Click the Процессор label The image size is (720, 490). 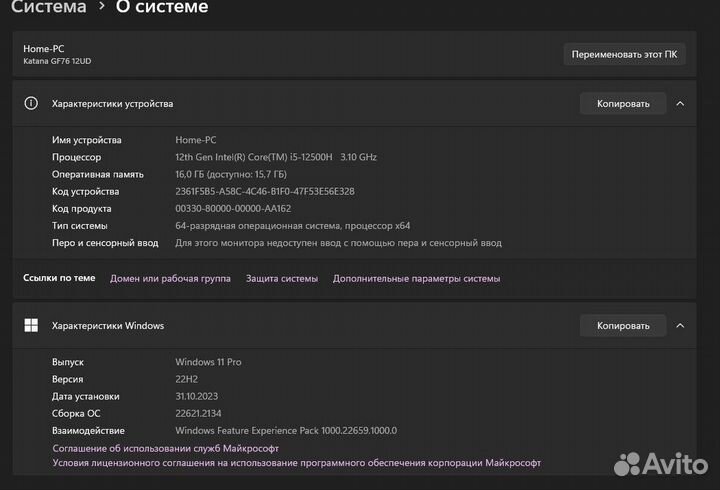pos(76,157)
